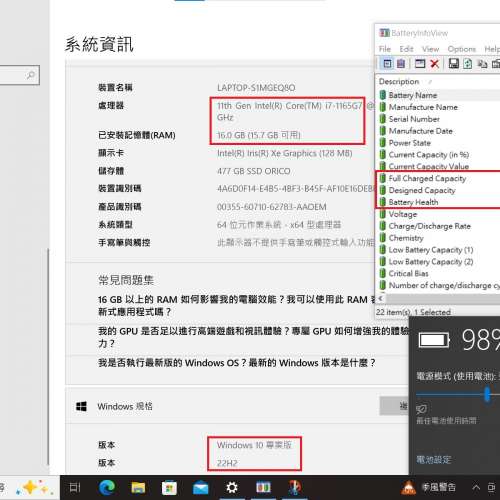Click the search box in Settings sidebar
Viewport: 500px width, 500px height.
click(19, 75)
